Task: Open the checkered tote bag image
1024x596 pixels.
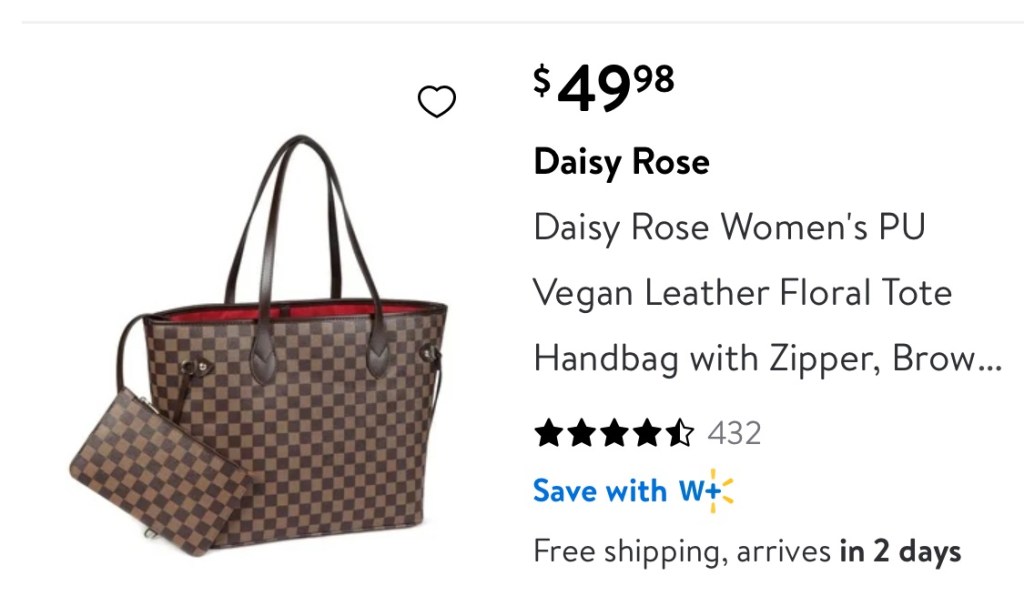Action: [x=258, y=346]
